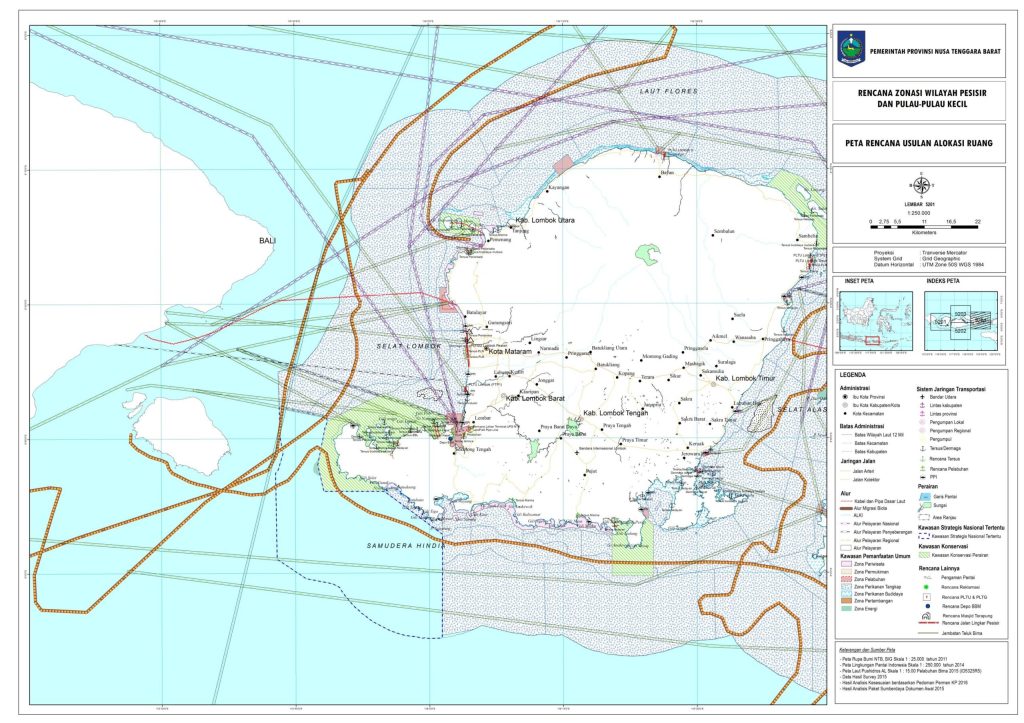1024x723 pixels.
Task: Click the Rencana Depo BBM blue dot
Action: coord(925,606)
